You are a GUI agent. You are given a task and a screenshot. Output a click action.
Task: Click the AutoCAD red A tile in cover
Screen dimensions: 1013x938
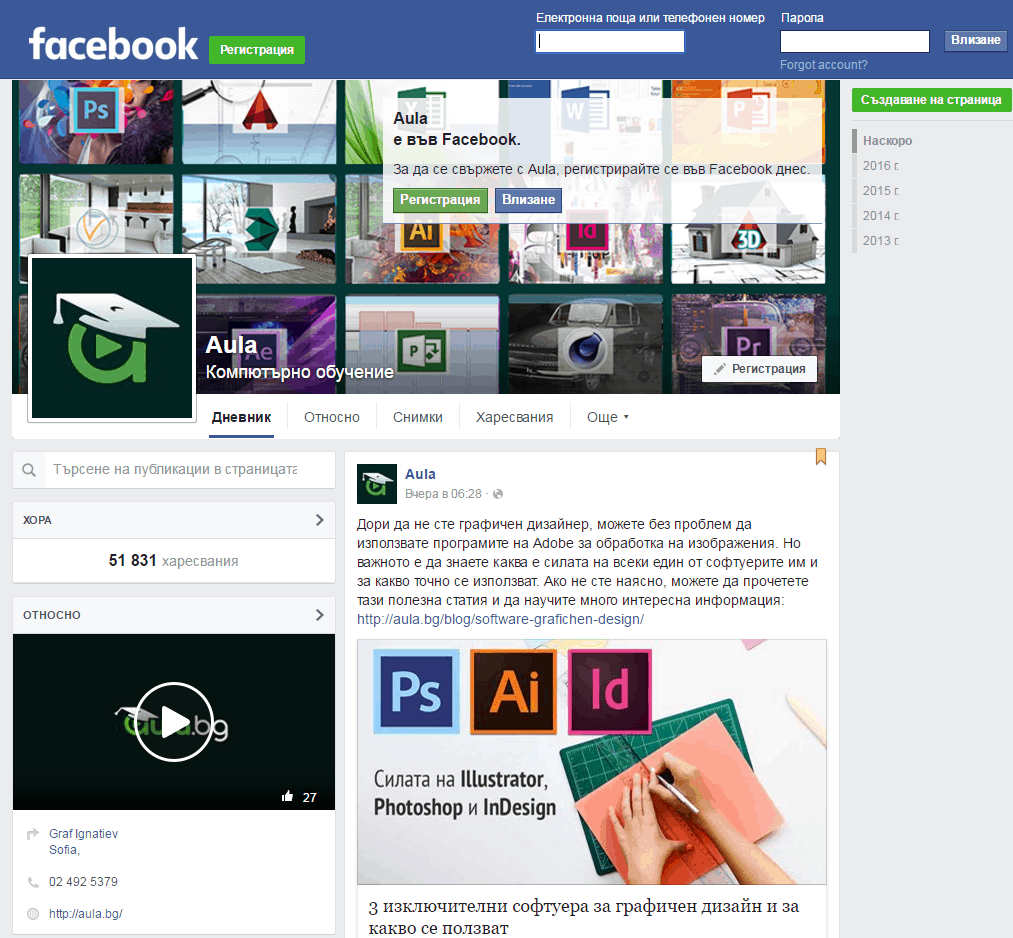(x=259, y=121)
